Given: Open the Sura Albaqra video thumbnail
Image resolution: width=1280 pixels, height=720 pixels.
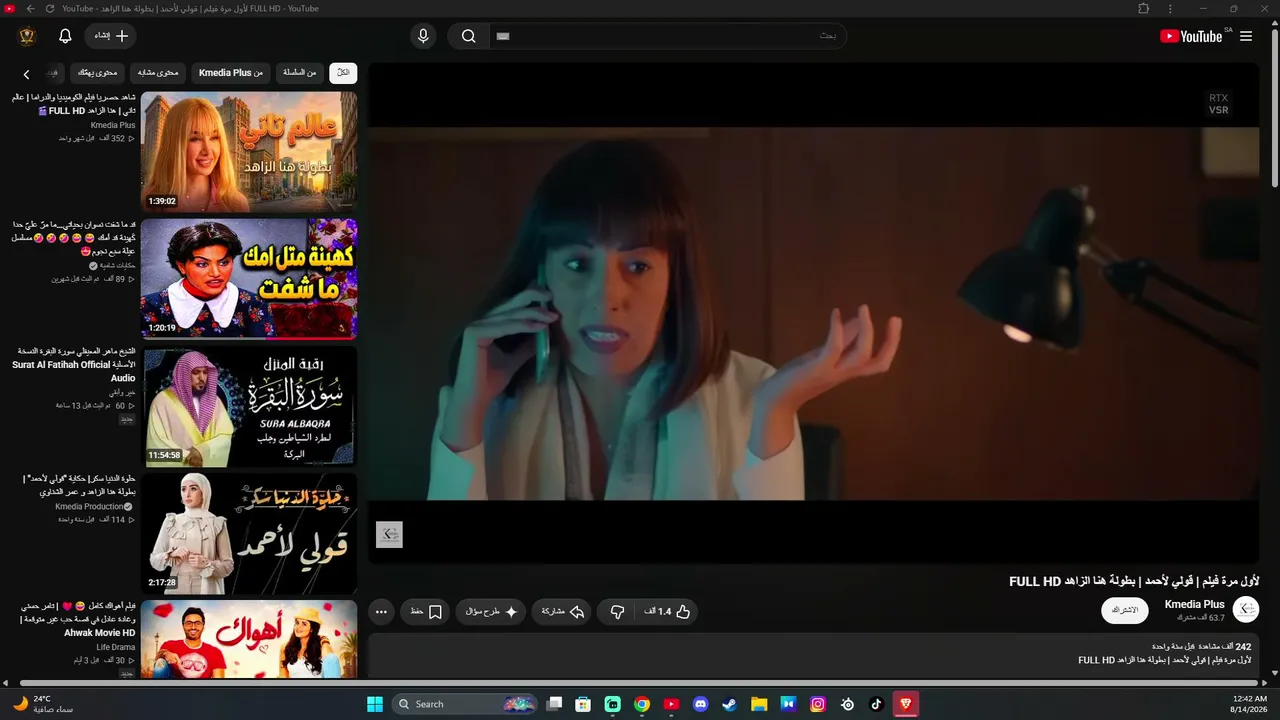Looking at the screenshot, I should (249, 407).
